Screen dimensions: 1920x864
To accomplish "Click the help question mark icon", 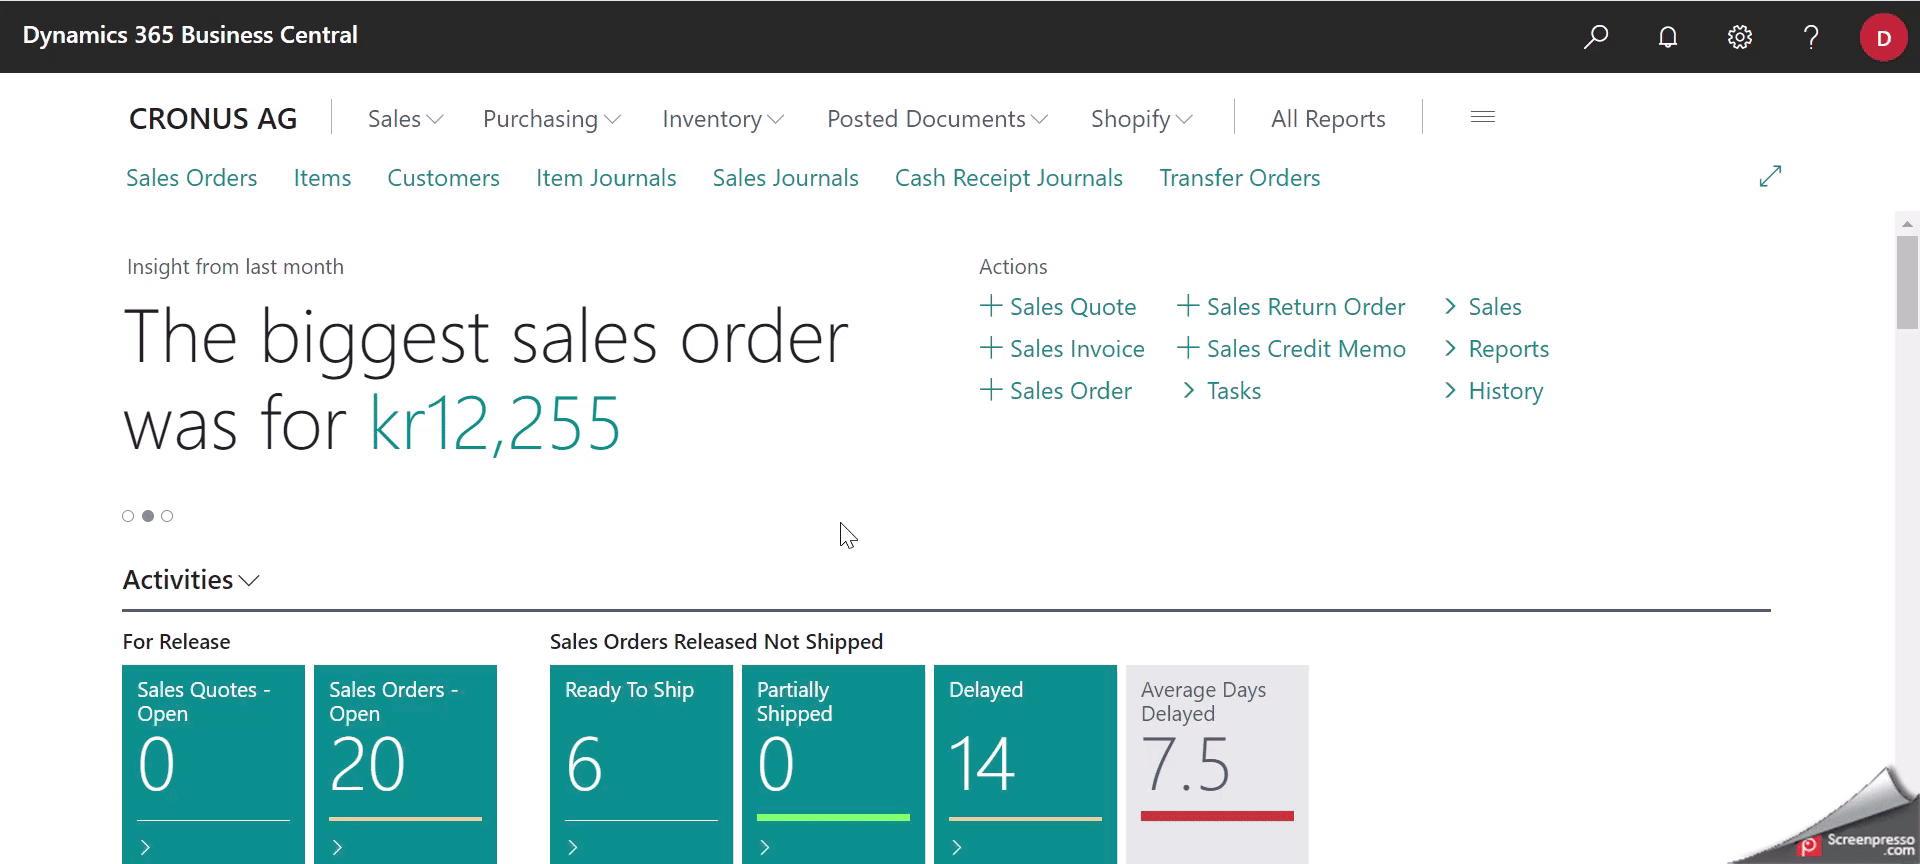I will pyautogui.click(x=1811, y=37).
